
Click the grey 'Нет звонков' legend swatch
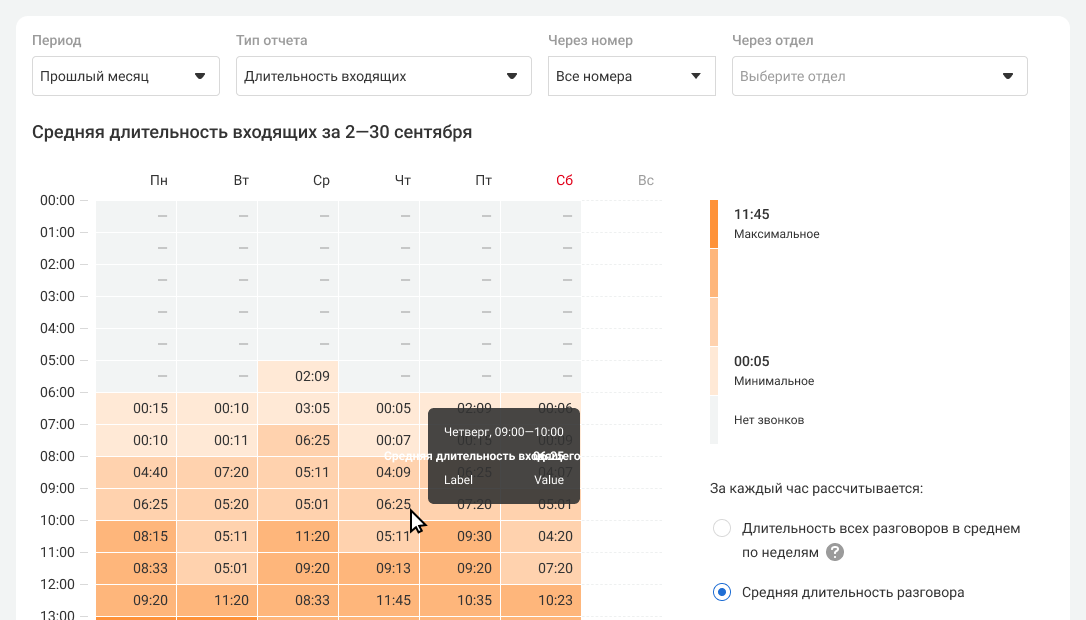(714, 420)
